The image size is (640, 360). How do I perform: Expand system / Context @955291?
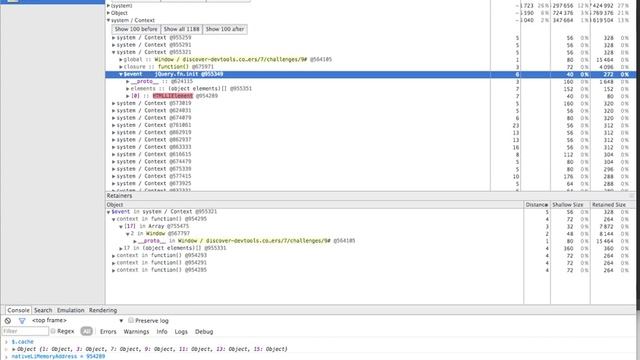(114, 45)
